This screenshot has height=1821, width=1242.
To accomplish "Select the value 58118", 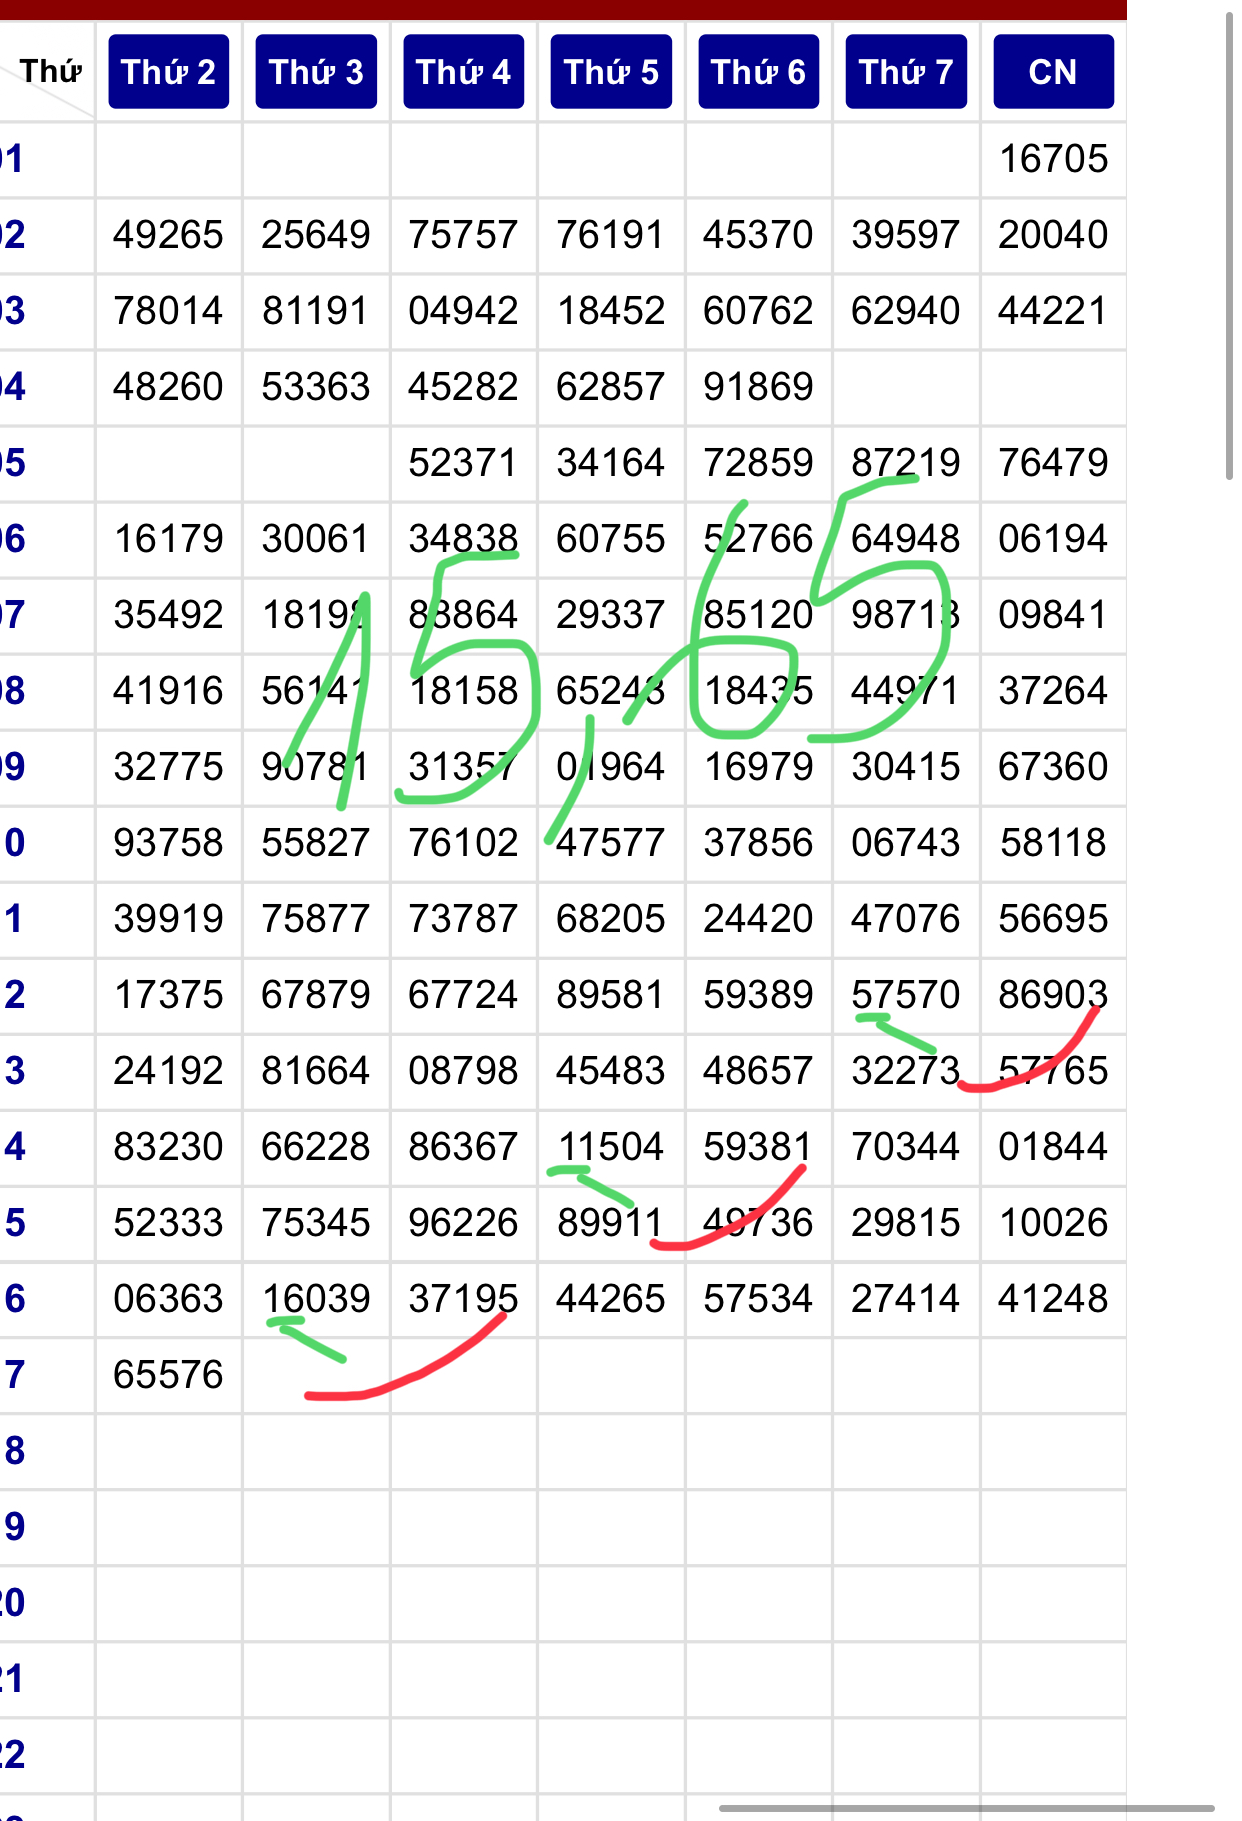I will (1053, 843).
